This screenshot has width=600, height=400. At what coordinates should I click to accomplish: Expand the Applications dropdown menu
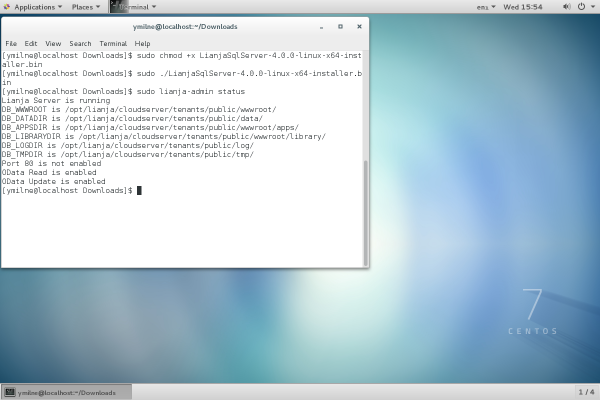click(34, 6)
